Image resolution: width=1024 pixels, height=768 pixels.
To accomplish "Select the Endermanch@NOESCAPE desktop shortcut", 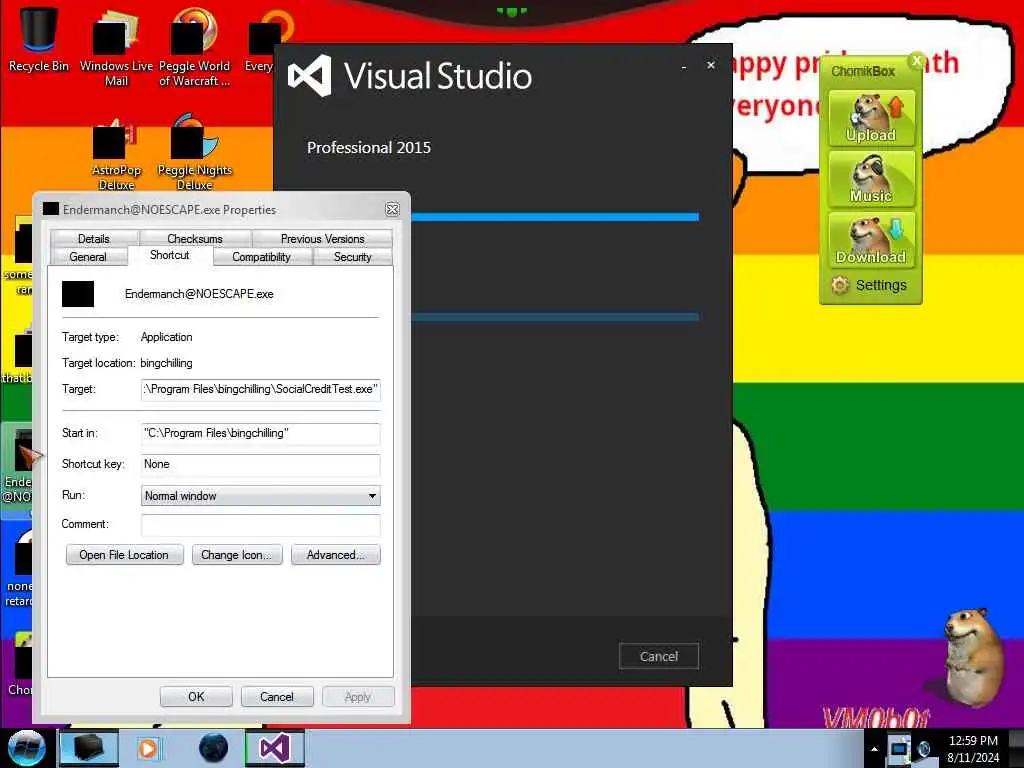I will coord(18,469).
